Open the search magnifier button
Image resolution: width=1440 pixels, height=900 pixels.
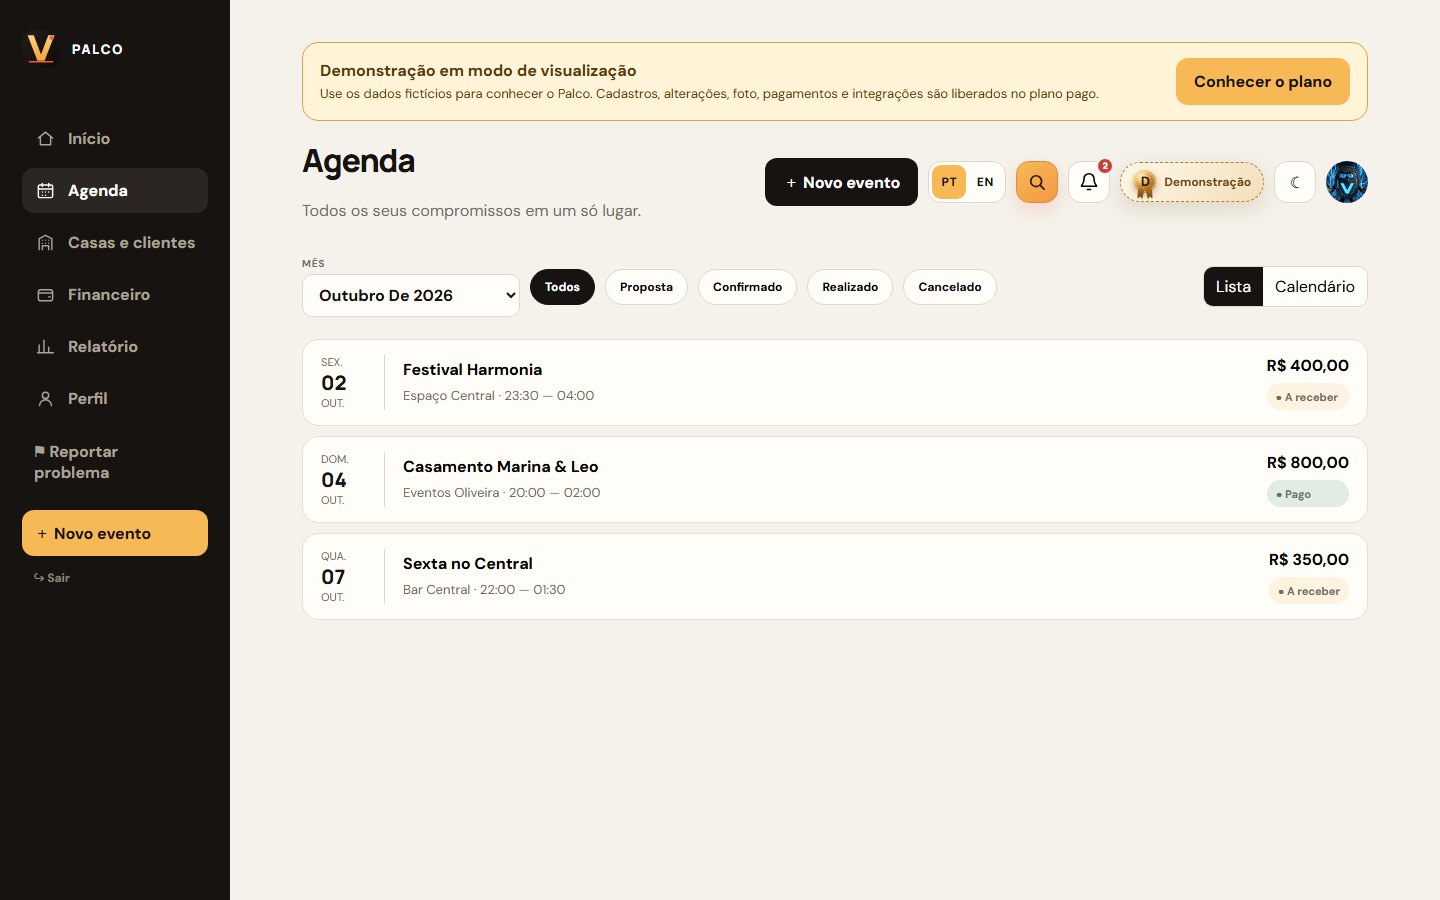tap(1037, 182)
